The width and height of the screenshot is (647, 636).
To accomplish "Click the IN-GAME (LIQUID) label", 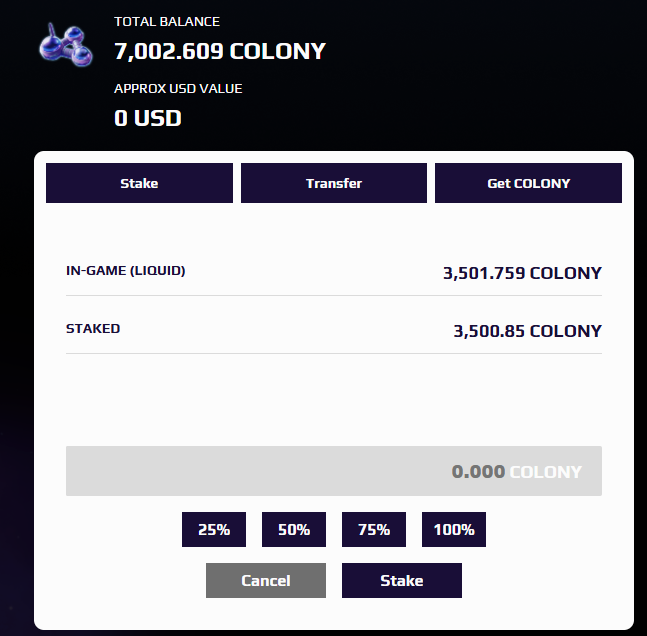I will (125, 271).
